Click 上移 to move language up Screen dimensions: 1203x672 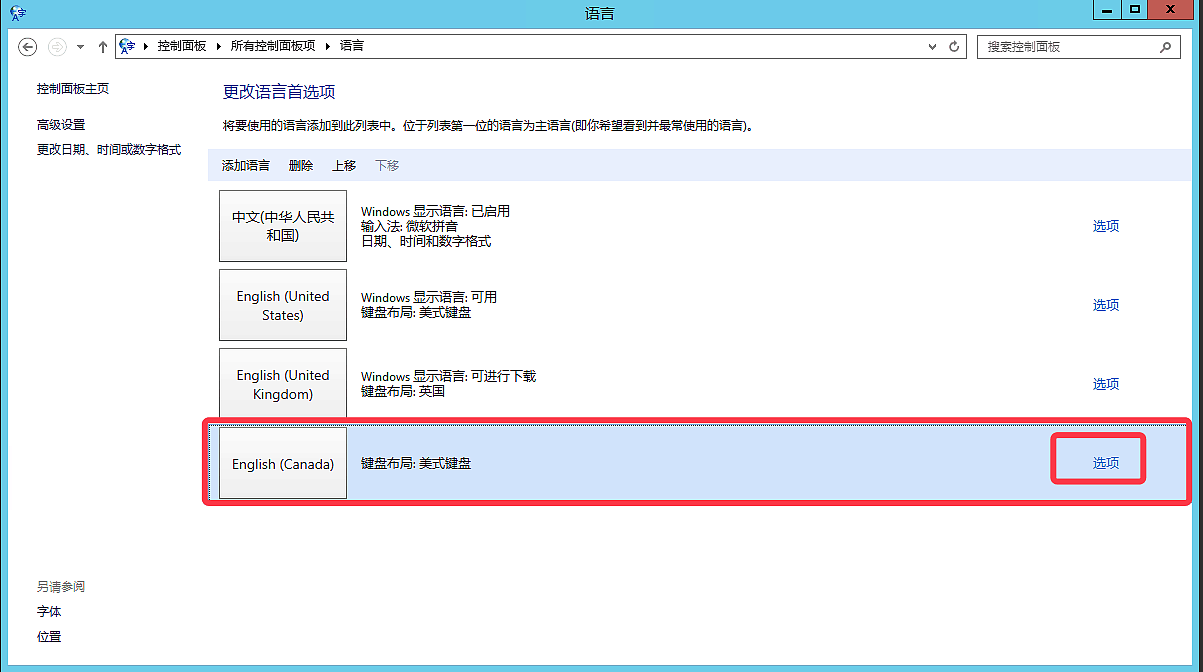pos(344,166)
